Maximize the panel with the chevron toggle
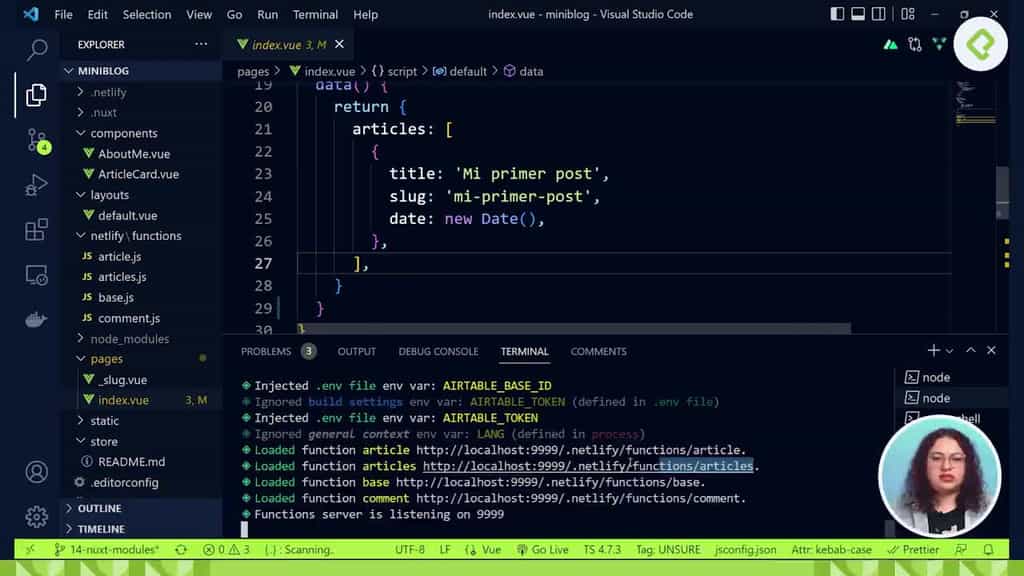Viewport: 1024px width, 576px height. click(x=970, y=351)
